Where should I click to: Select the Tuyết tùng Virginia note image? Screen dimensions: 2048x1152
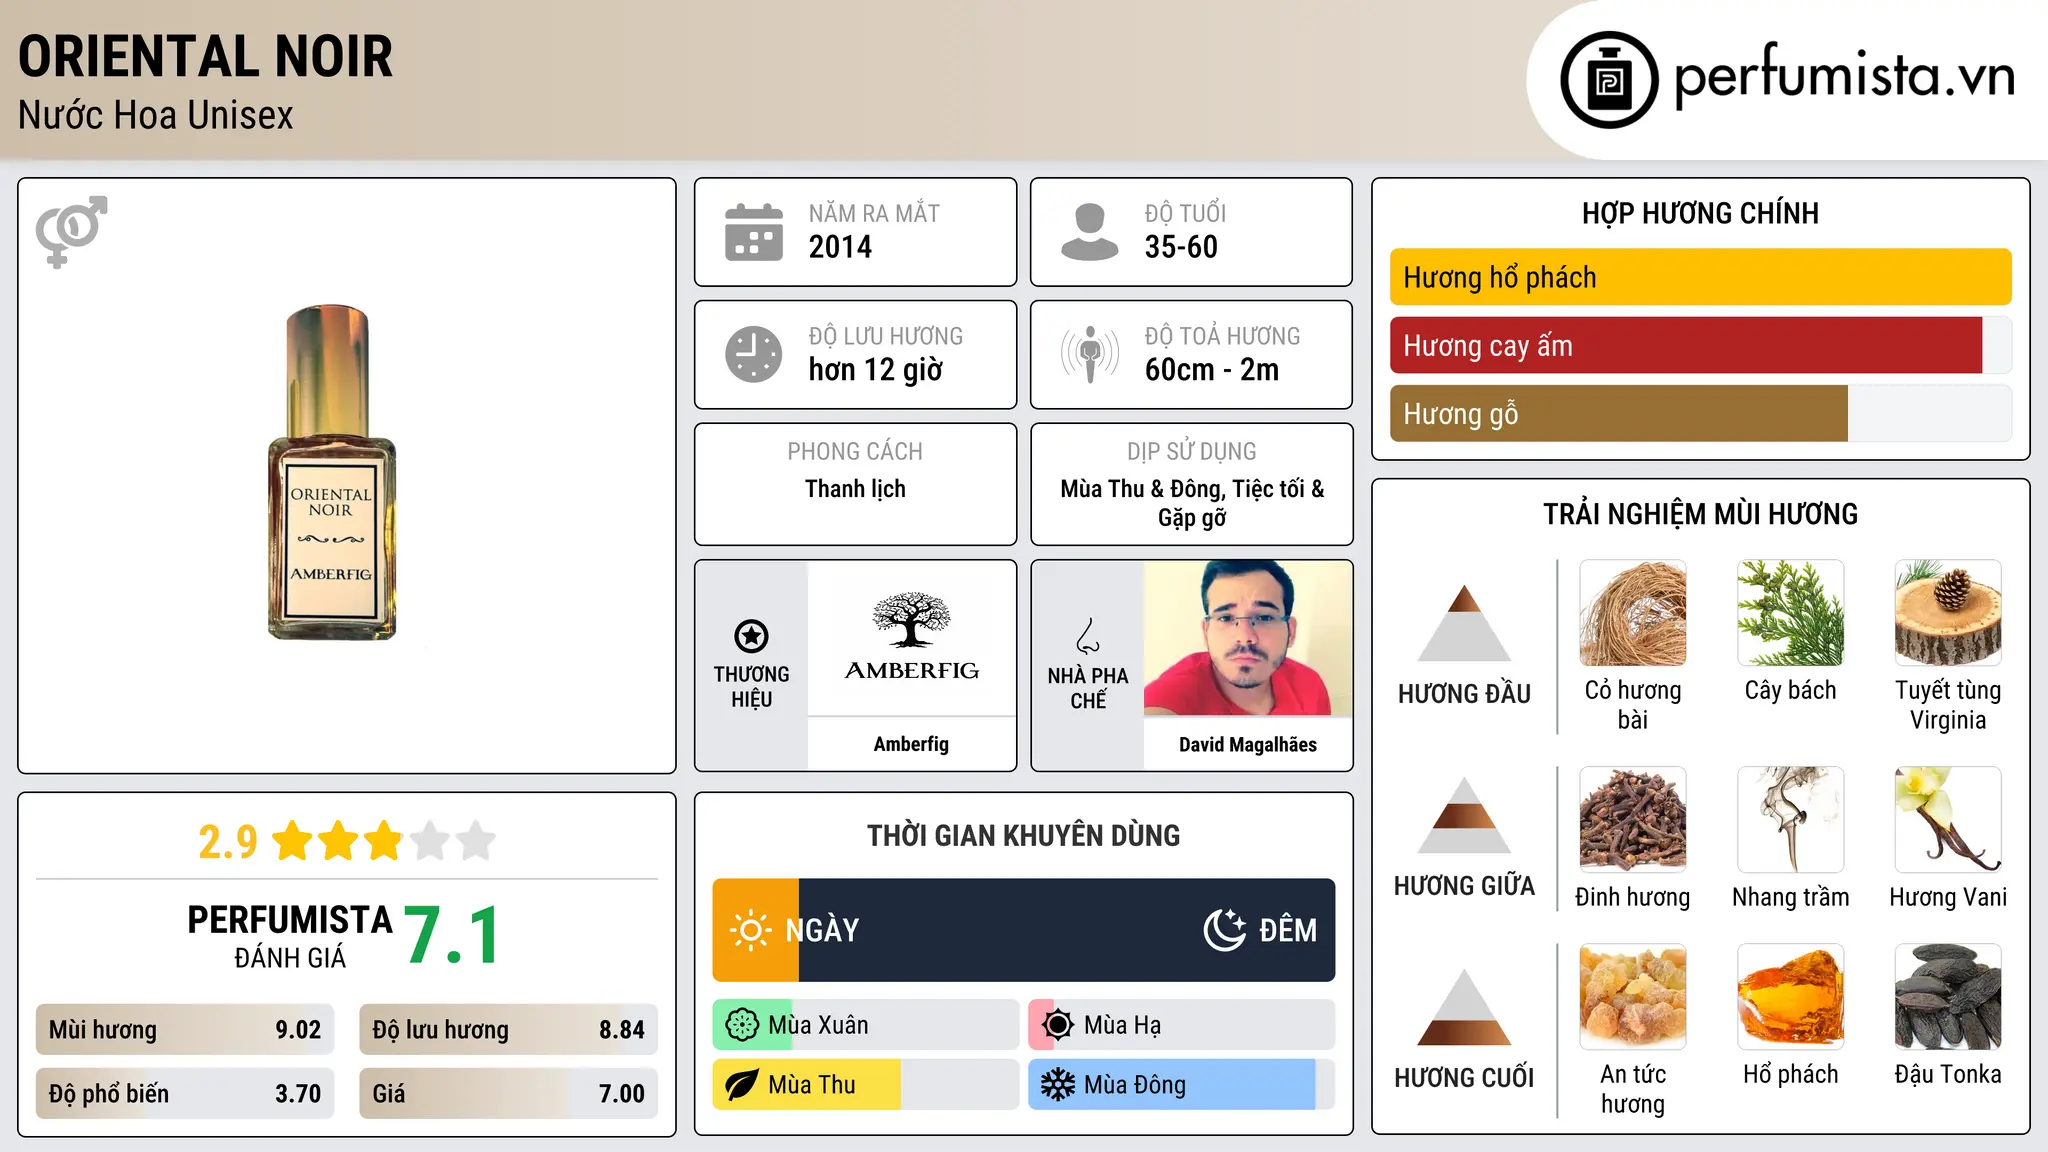coord(1948,613)
